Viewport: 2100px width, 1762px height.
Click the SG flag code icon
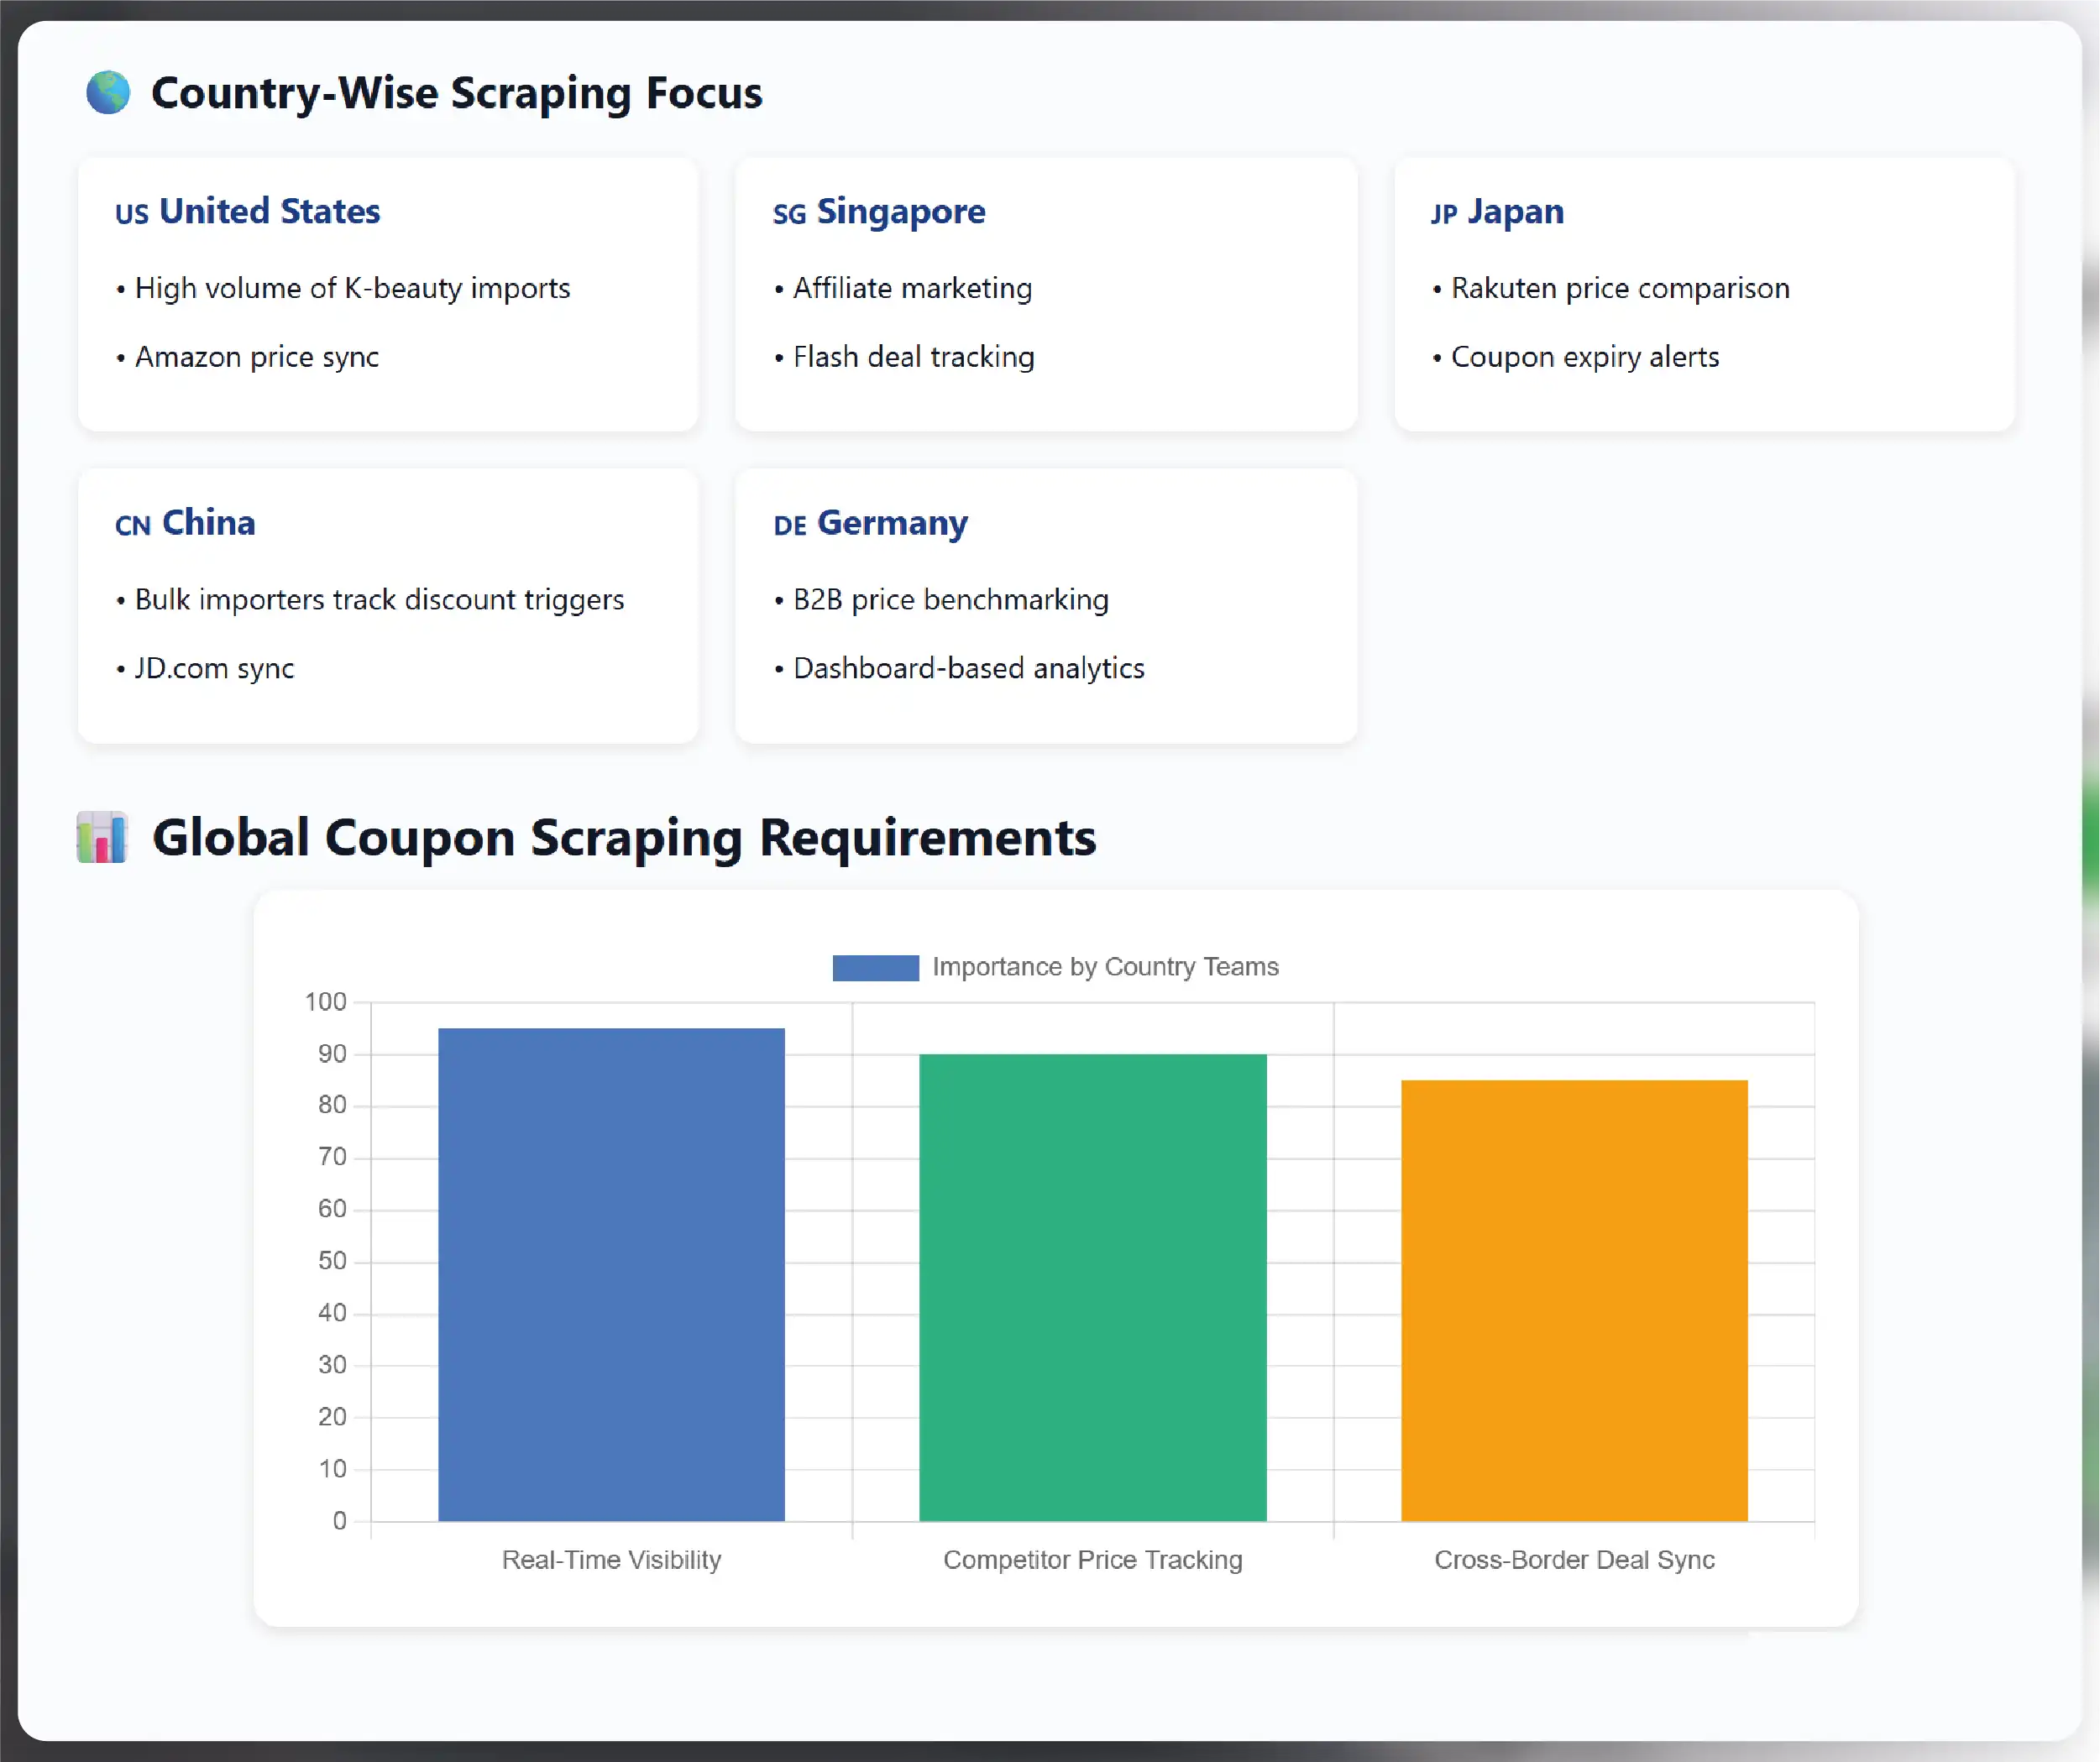point(789,214)
